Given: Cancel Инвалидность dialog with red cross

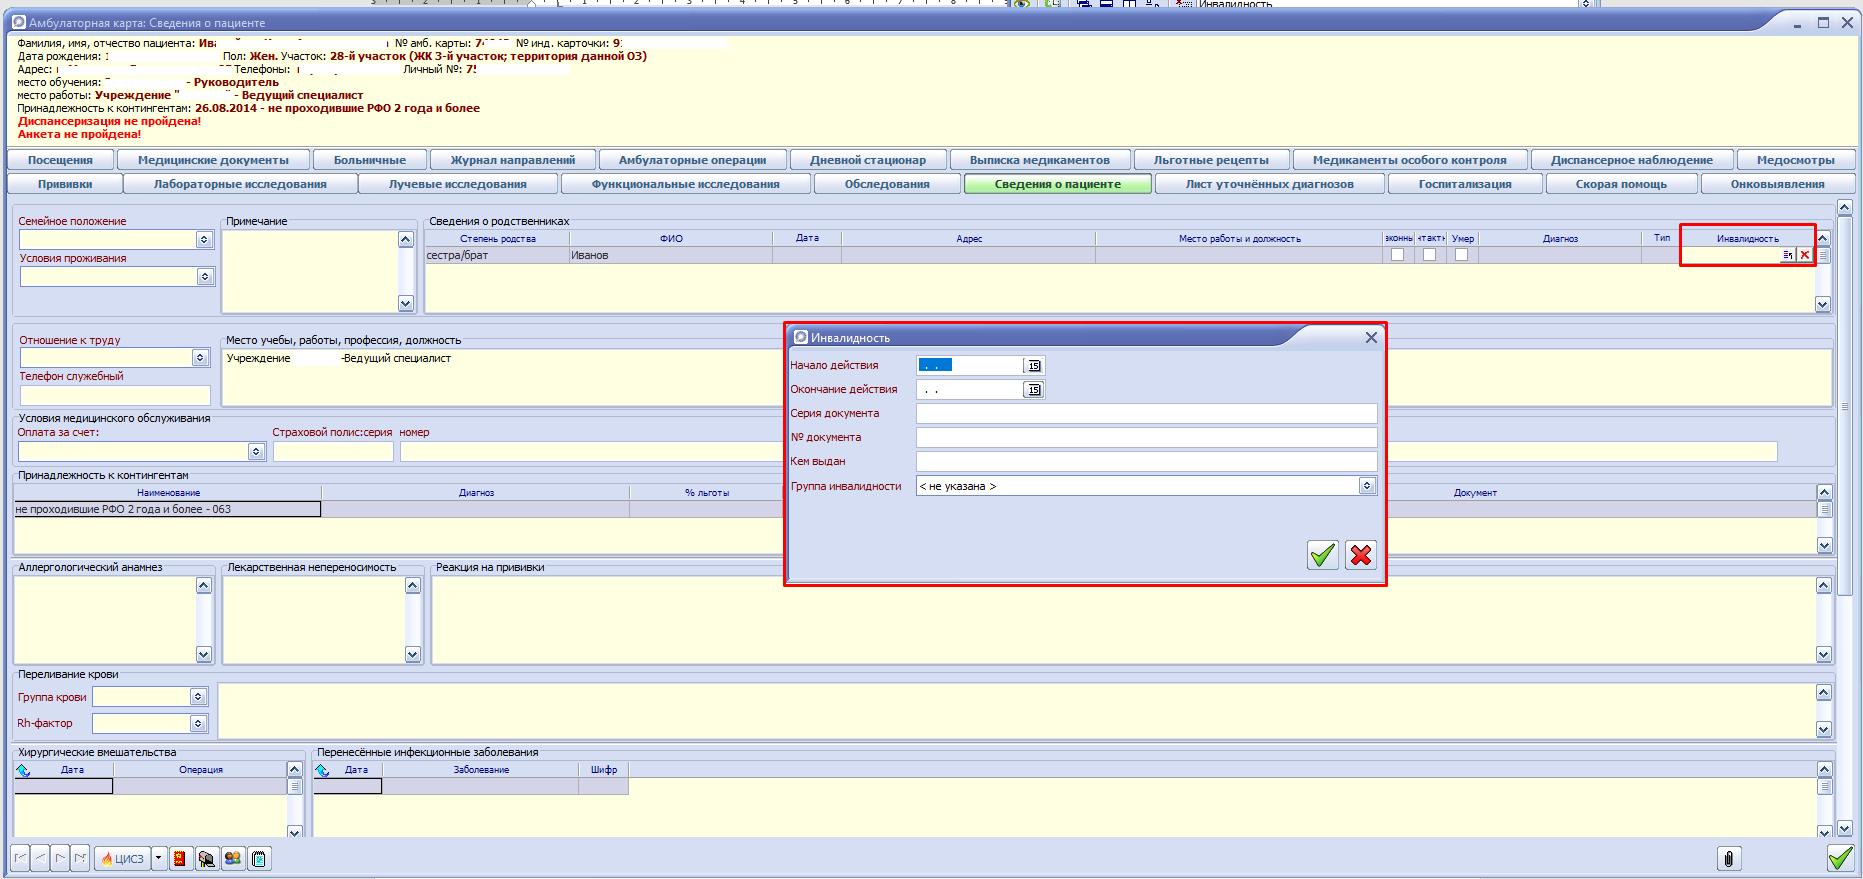Looking at the screenshot, I should (1360, 555).
